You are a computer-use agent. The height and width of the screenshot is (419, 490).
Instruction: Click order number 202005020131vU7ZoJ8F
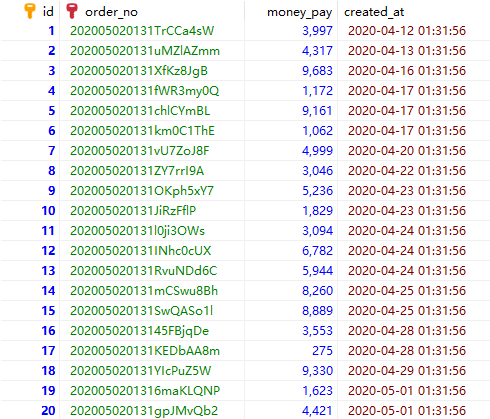click(x=140, y=151)
